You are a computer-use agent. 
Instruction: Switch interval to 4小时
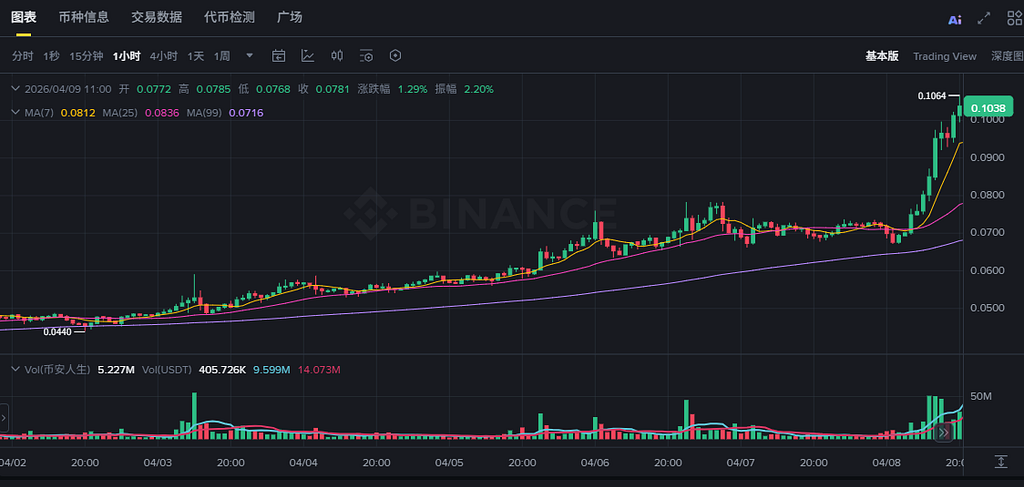(x=164, y=56)
